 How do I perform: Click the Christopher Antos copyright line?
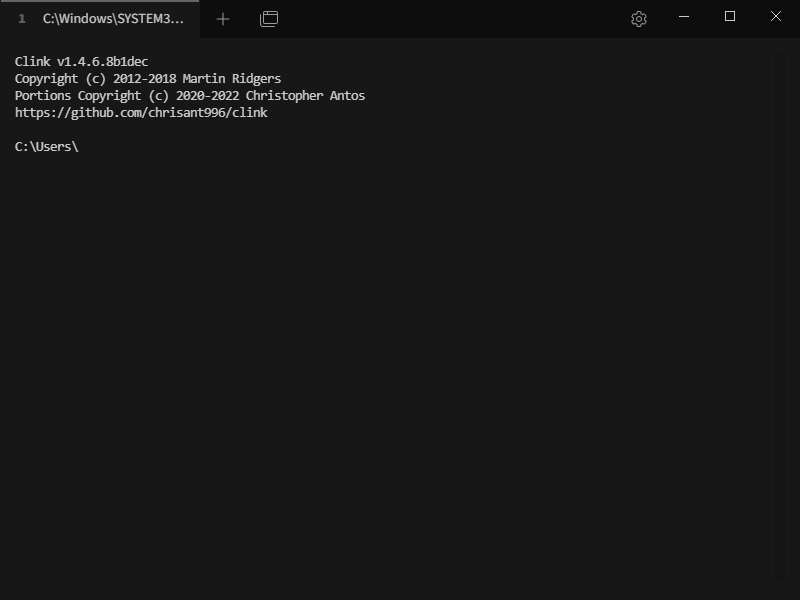pyautogui.click(x=189, y=95)
